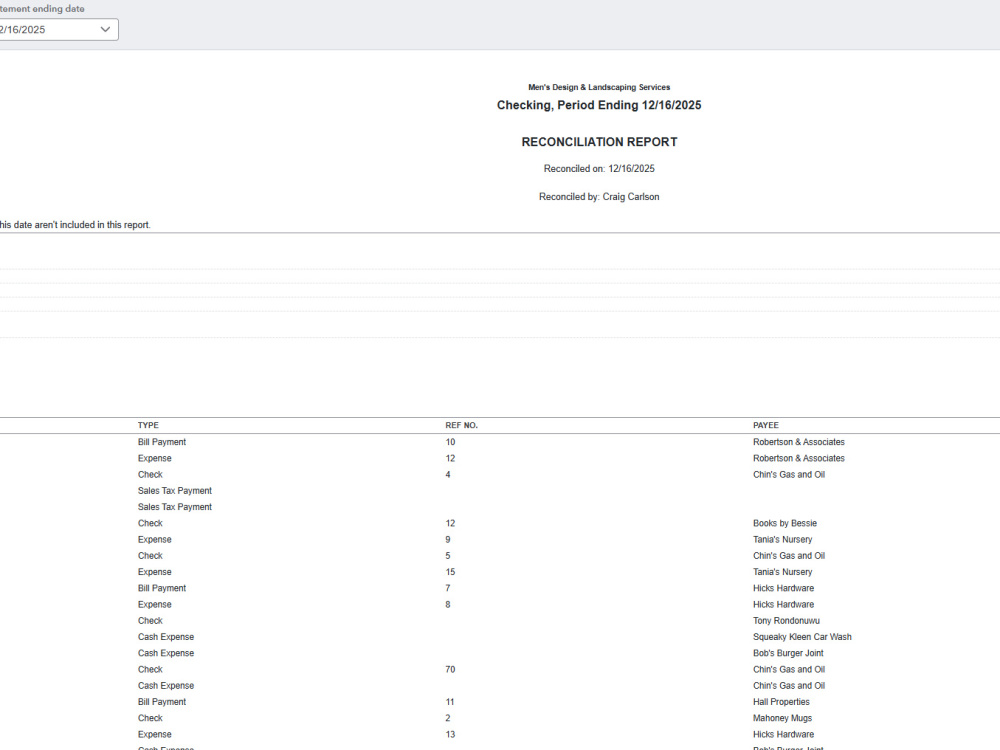The height and width of the screenshot is (750, 1000).
Task: Select Hicks Hardware payee in Bill Payment 7 row
Action: [783, 588]
